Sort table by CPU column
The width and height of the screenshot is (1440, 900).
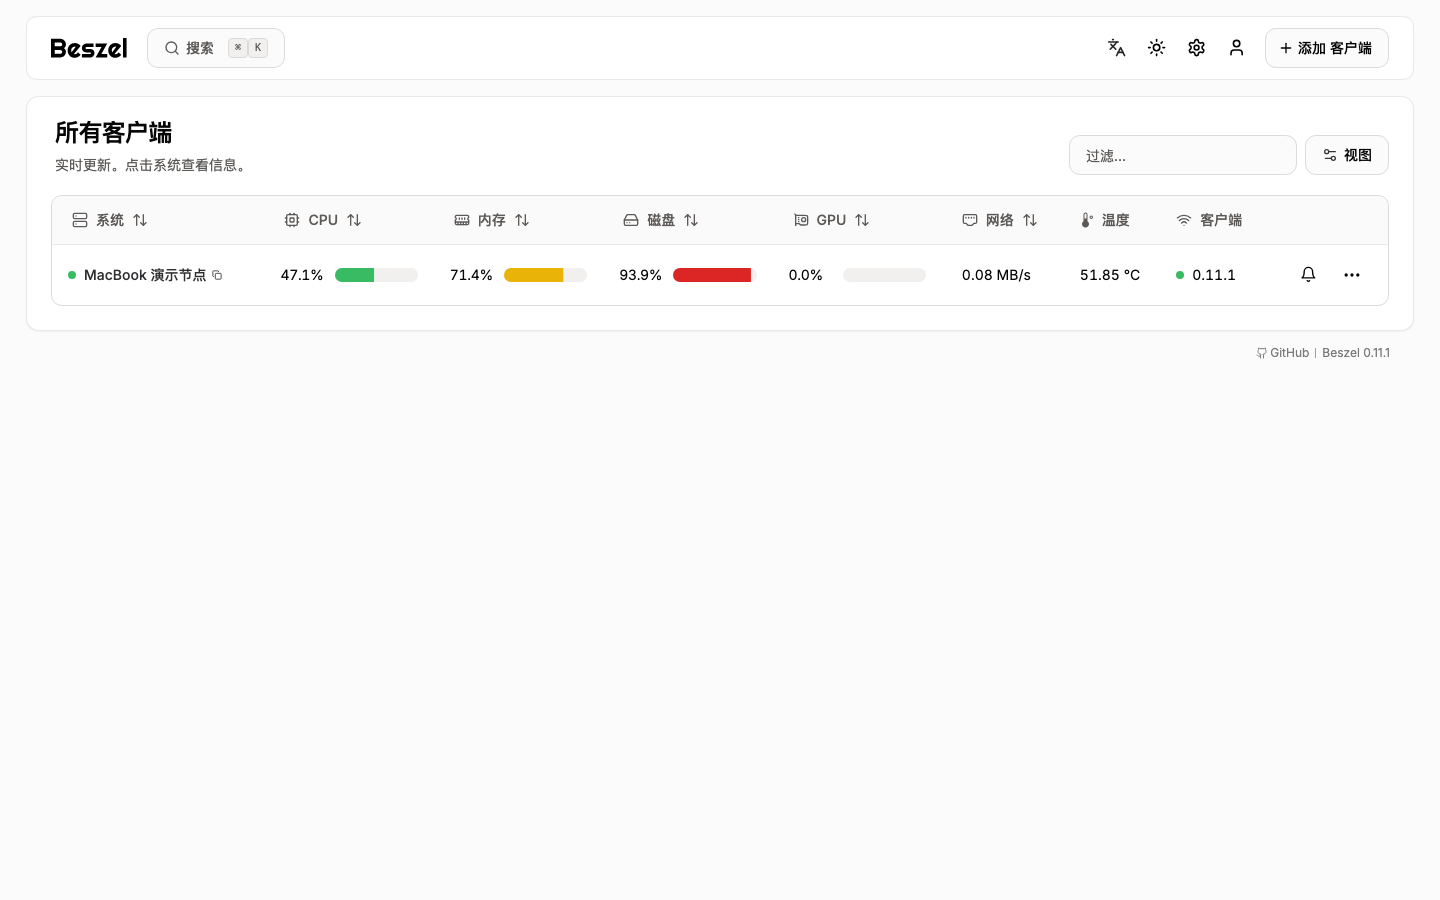pos(323,220)
